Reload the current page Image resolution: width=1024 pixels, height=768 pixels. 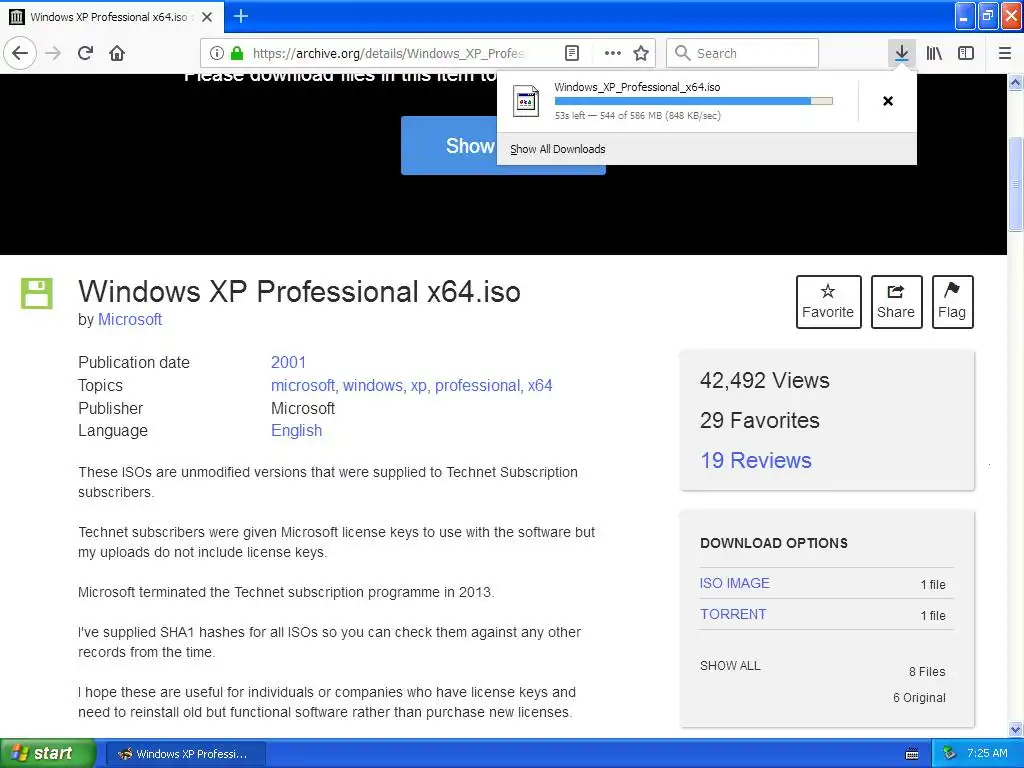click(x=85, y=53)
